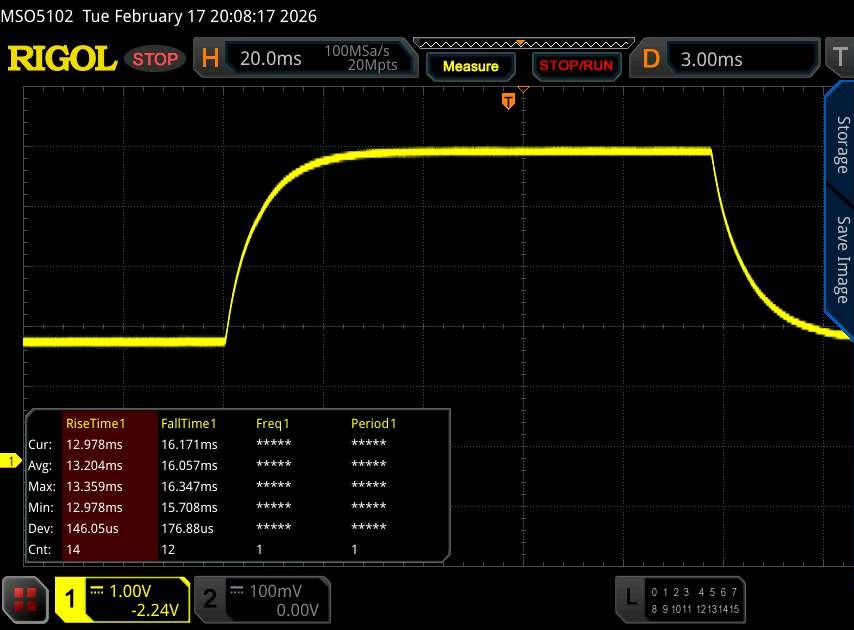
Task: Click the orange D delay icon
Action: point(651,59)
